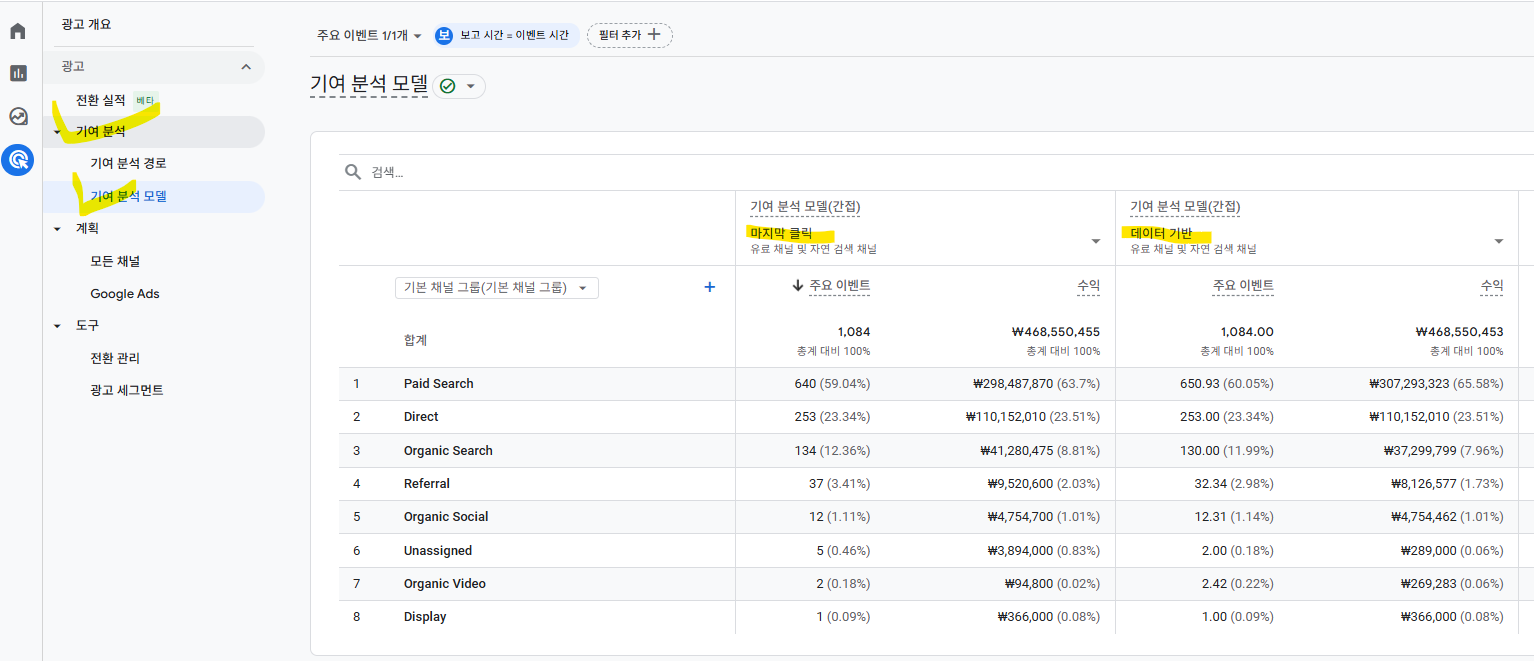Click the 보고 시간 = 이벤트 시간 chip
This screenshot has height=661, width=1534.
click(506, 35)
